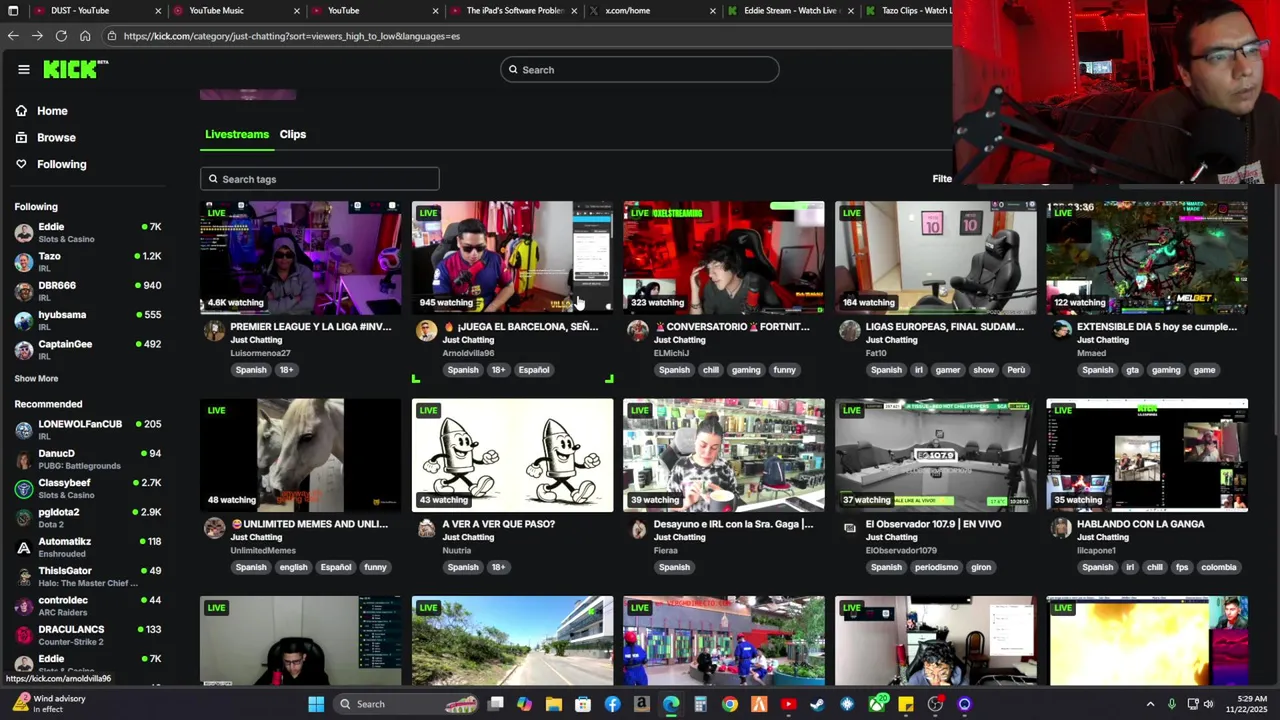Open Sticky Notes from taskbar
This screenshot has width=1280, height=720.
pyautogui.click(x=906, y=704)
